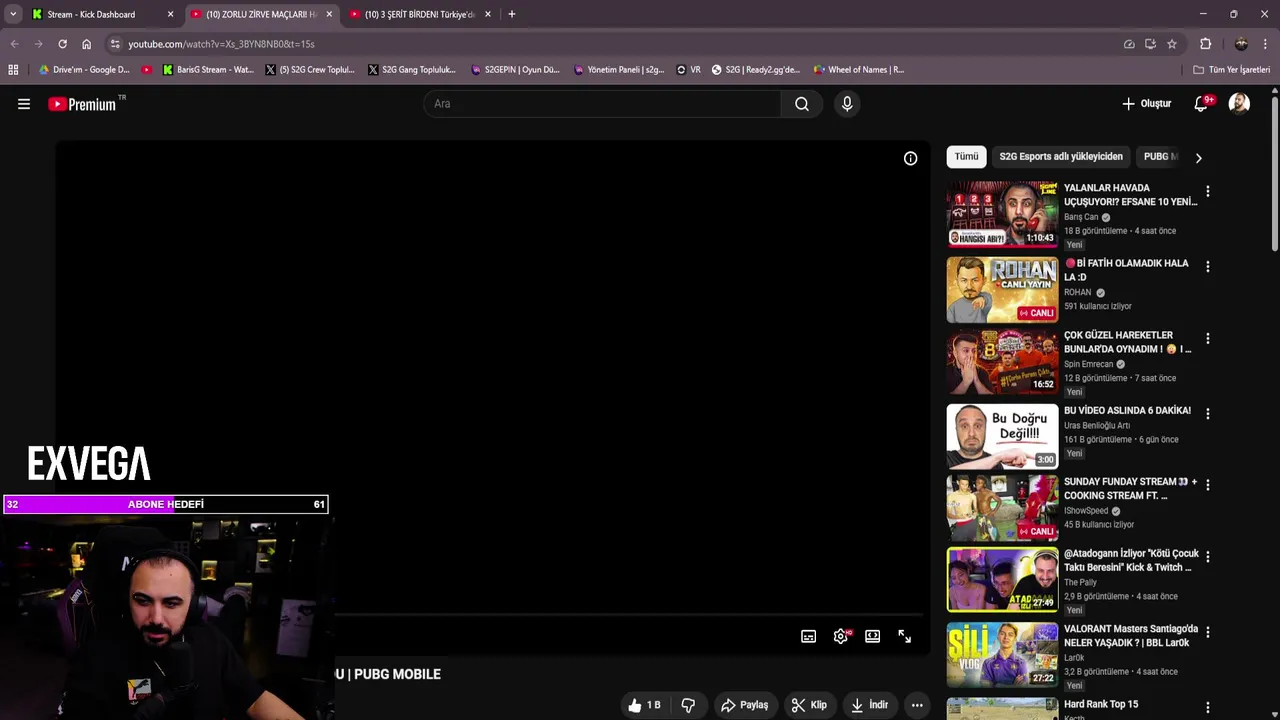Open BarisG Stream bookmark
The width and height of the screenshot is (1280, 720).
(208, 70)
